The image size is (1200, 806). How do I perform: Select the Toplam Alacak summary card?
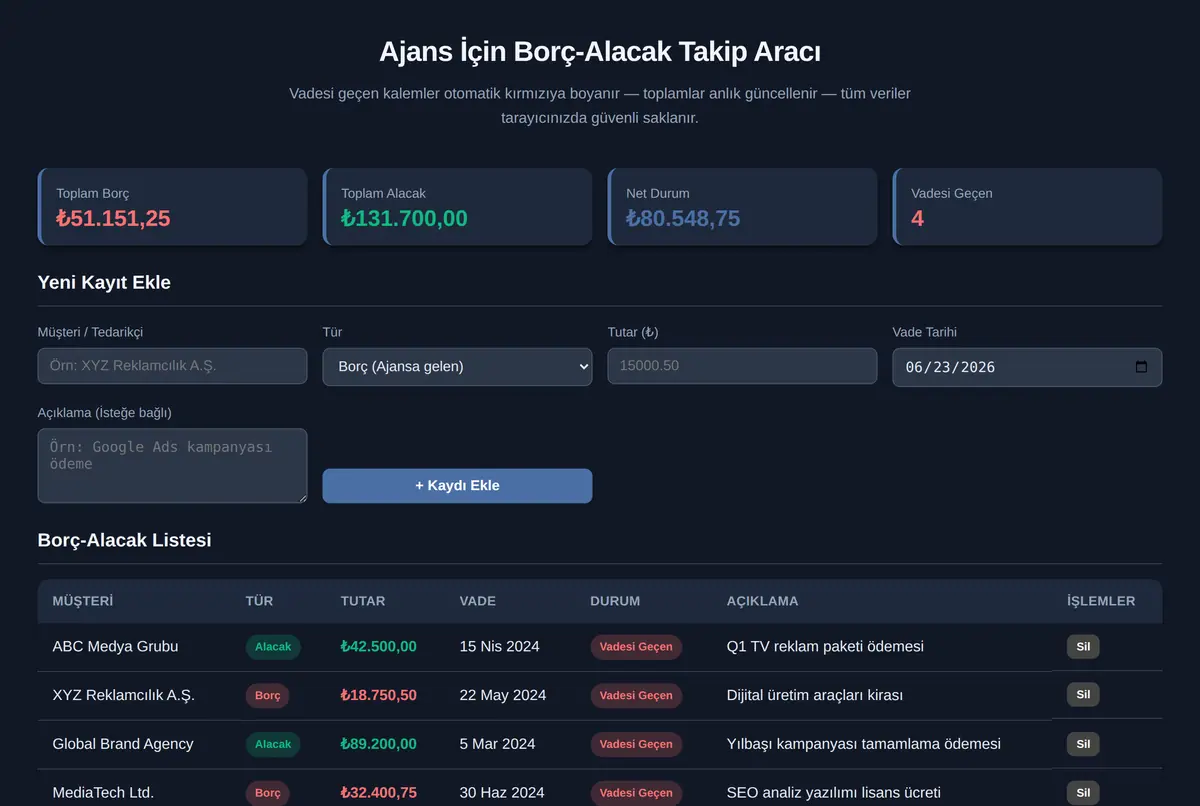point(457,207)
